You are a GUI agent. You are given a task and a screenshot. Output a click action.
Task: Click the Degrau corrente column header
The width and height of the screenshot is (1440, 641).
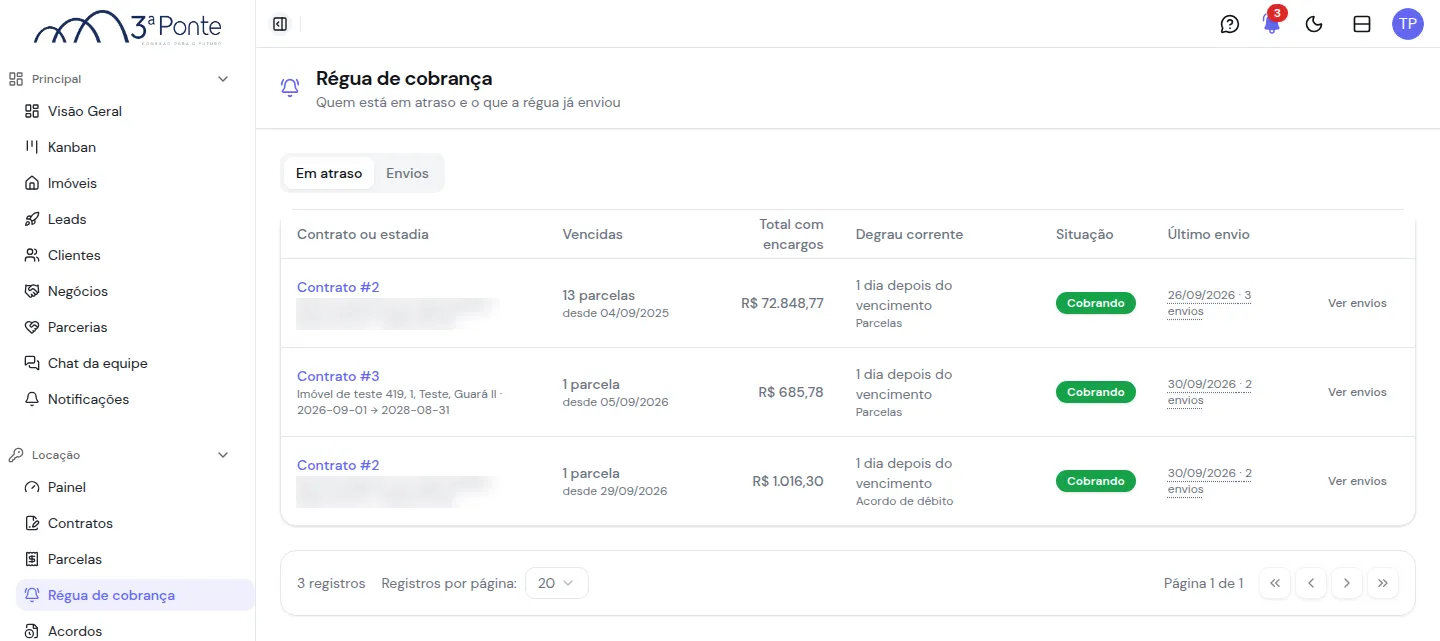point(909,234)
